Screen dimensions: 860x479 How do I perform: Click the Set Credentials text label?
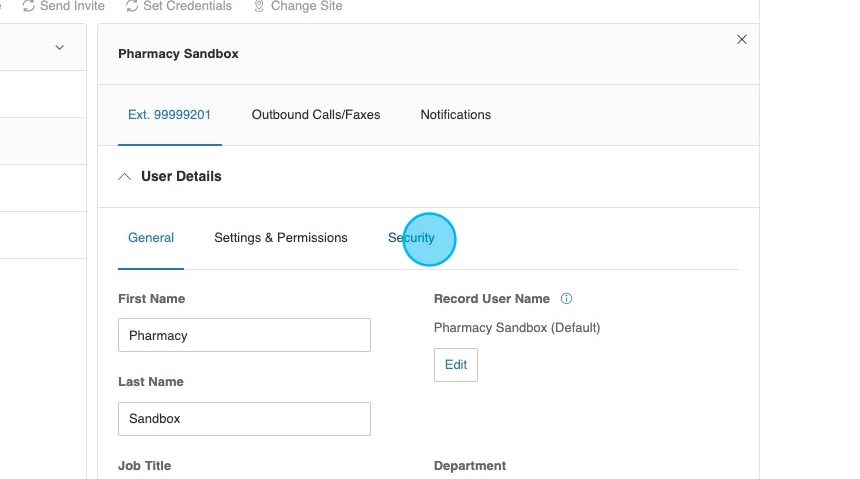187,6
